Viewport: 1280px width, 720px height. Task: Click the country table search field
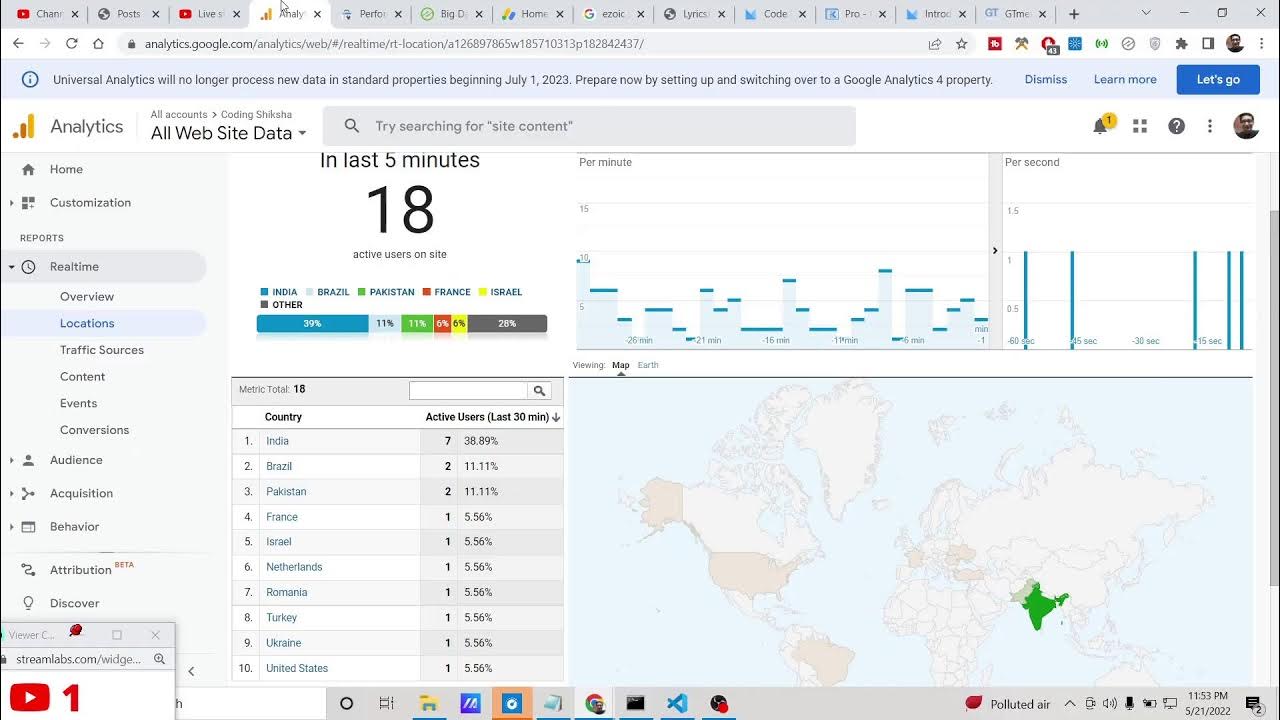pyautogui.click(x=468, y=391)
